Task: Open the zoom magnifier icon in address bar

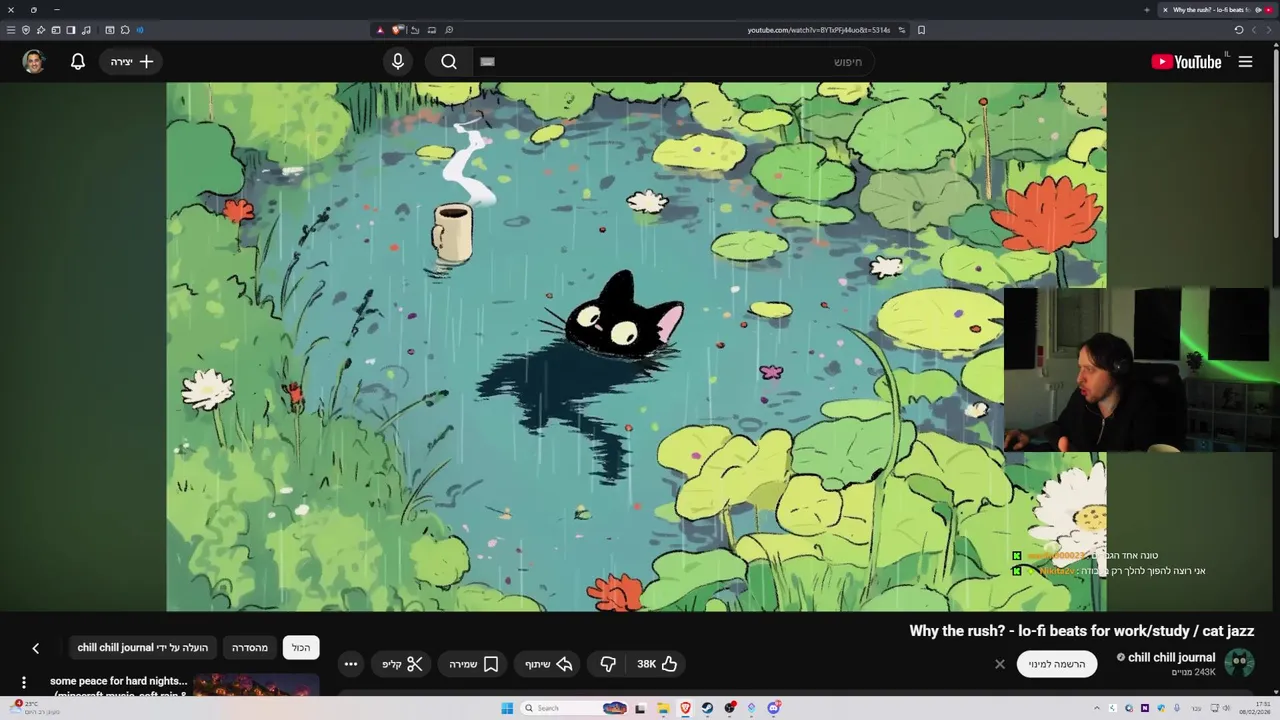Action: [x=449, y=30]
